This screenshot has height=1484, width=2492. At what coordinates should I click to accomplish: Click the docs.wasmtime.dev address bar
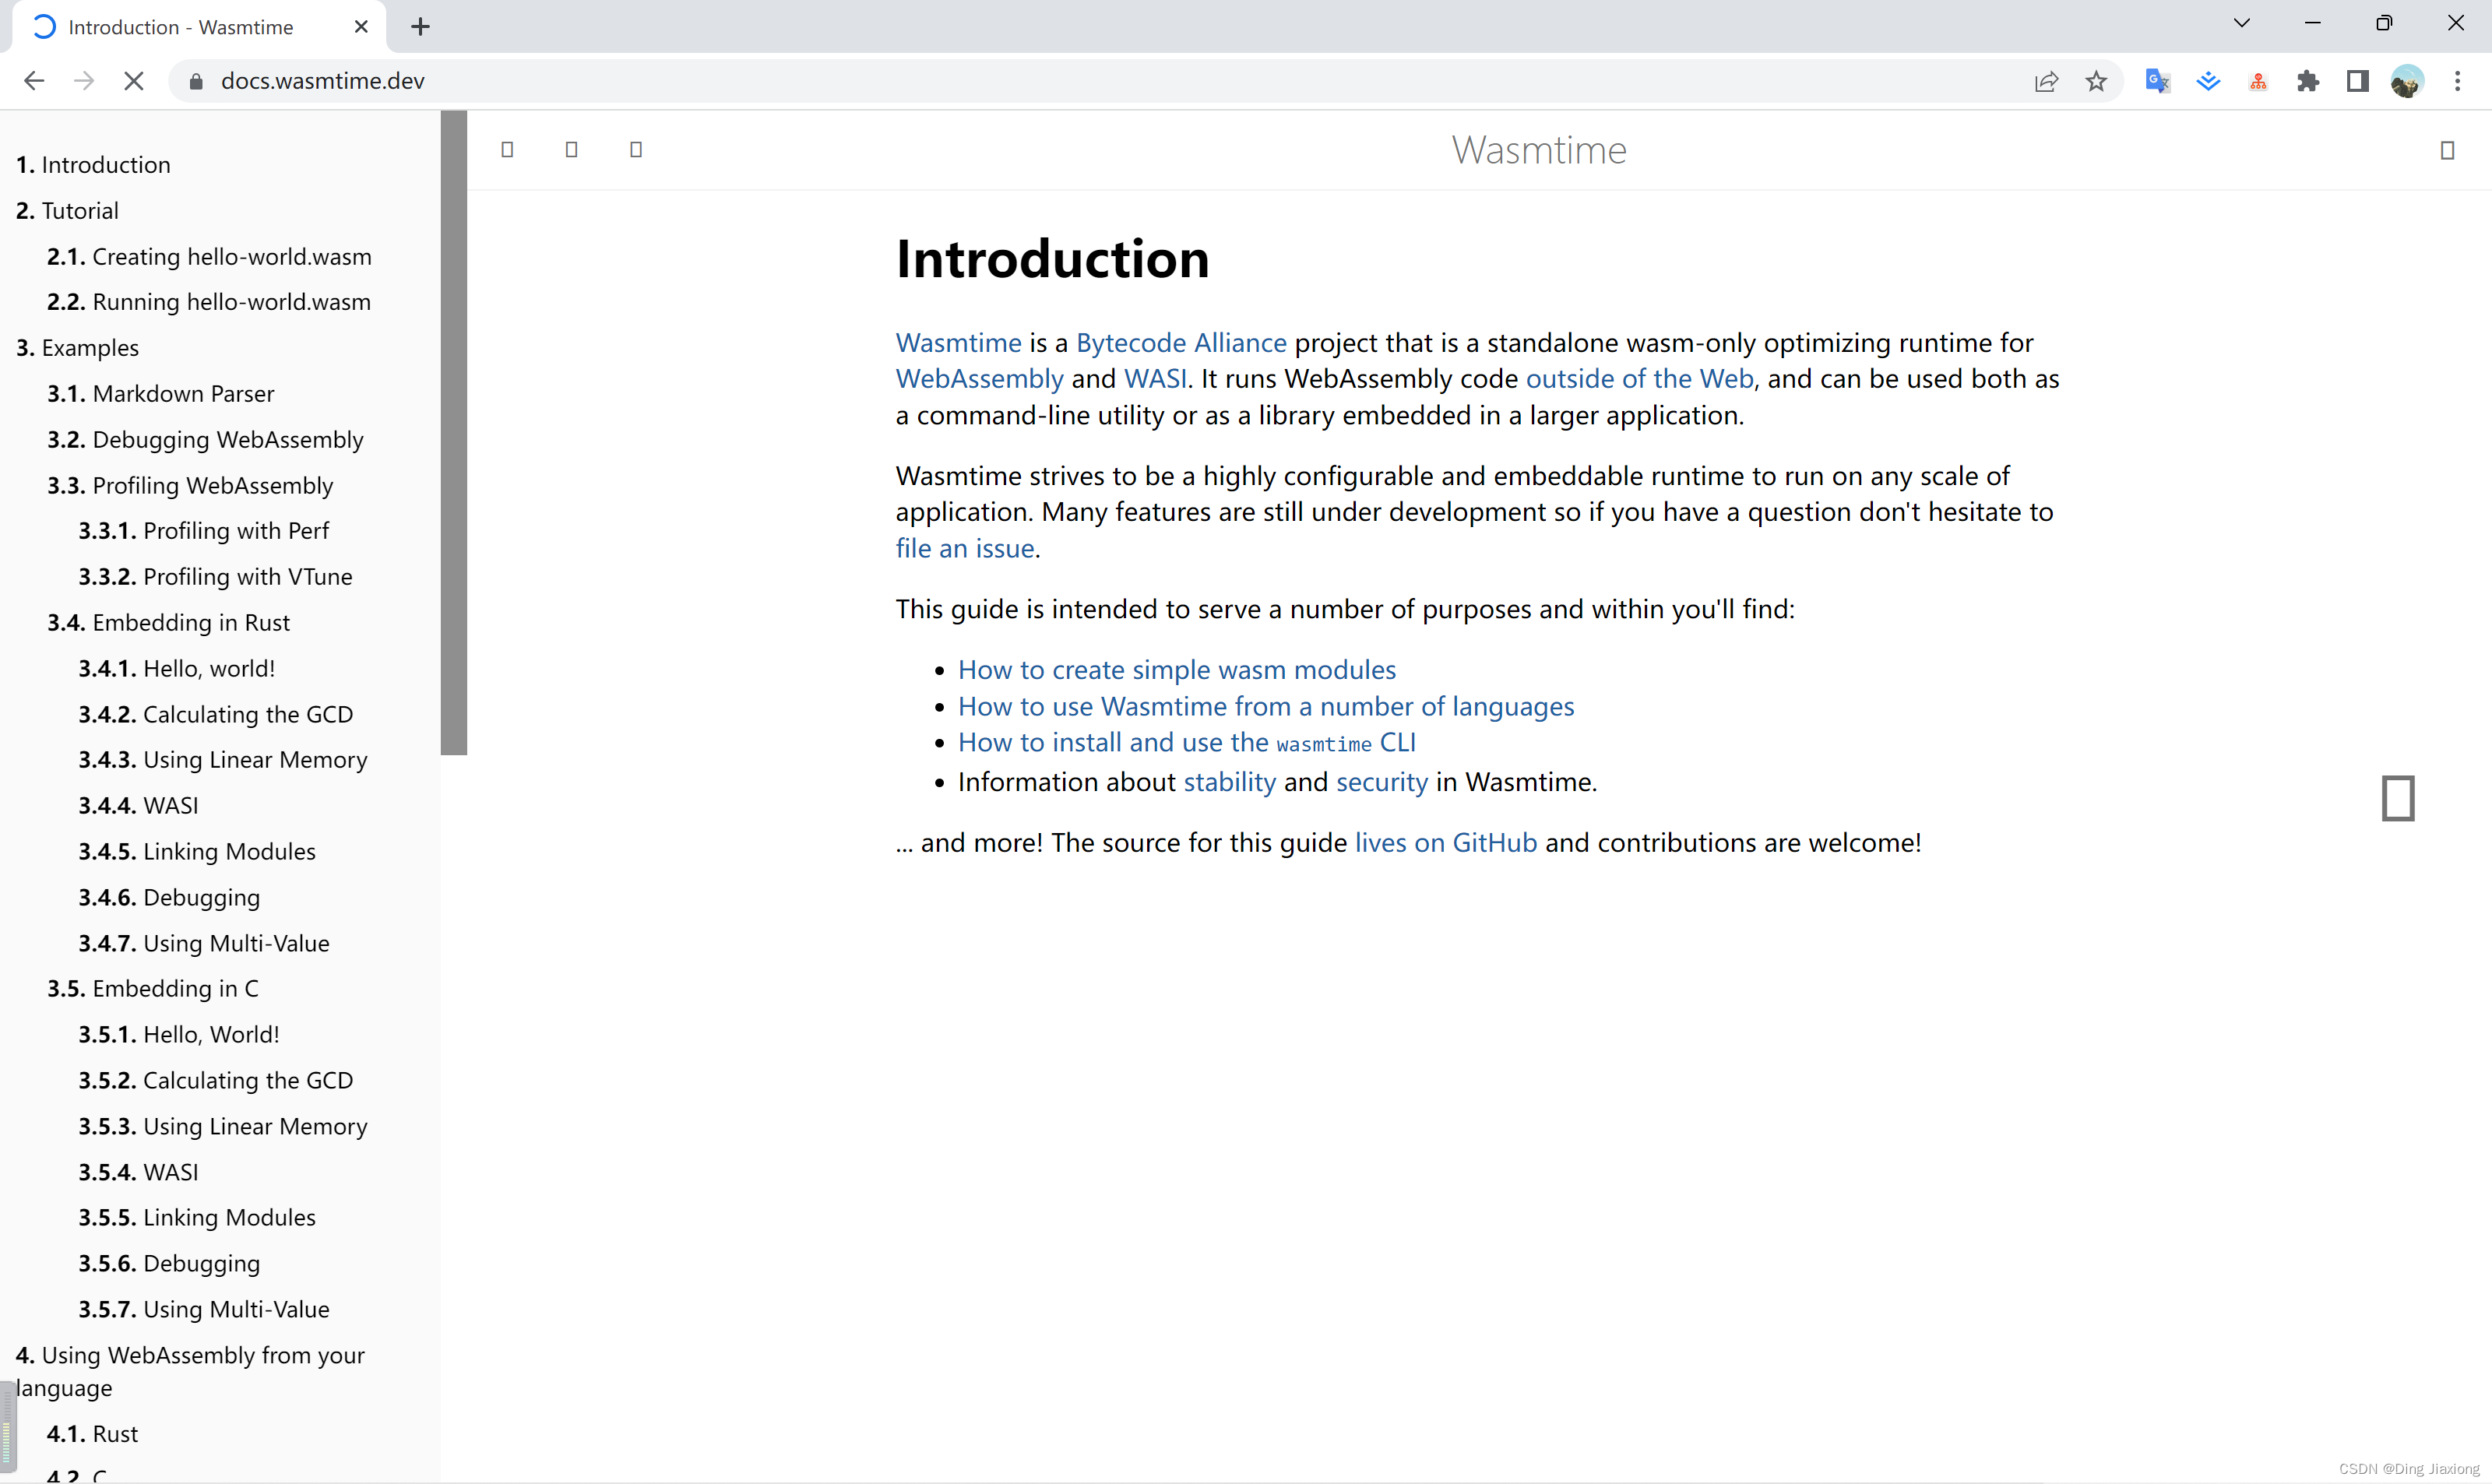(x=322, y=81)
